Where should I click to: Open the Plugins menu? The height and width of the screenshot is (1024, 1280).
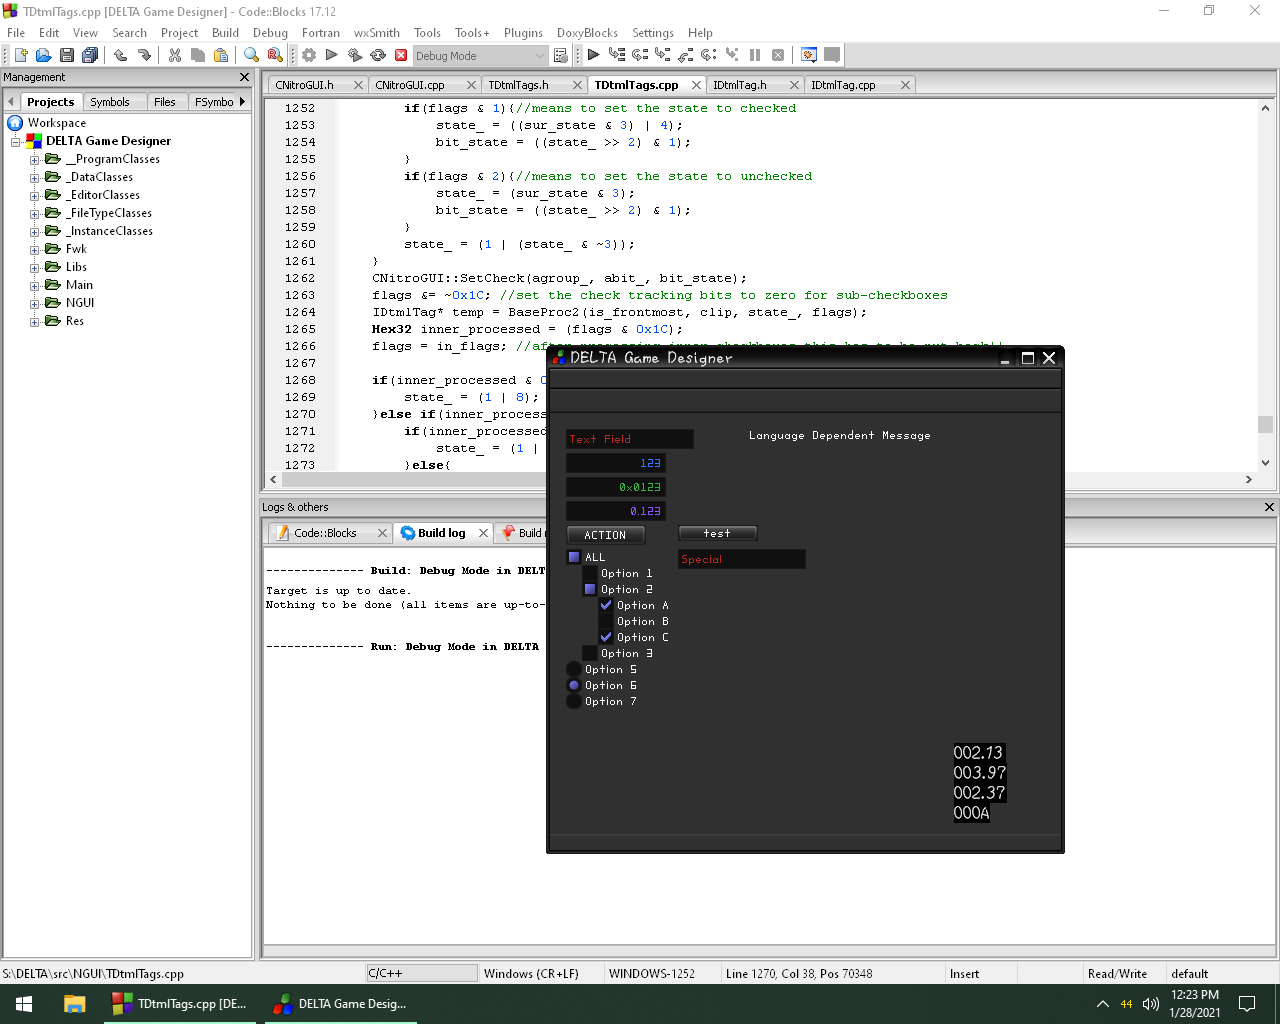tap(523, 32)
